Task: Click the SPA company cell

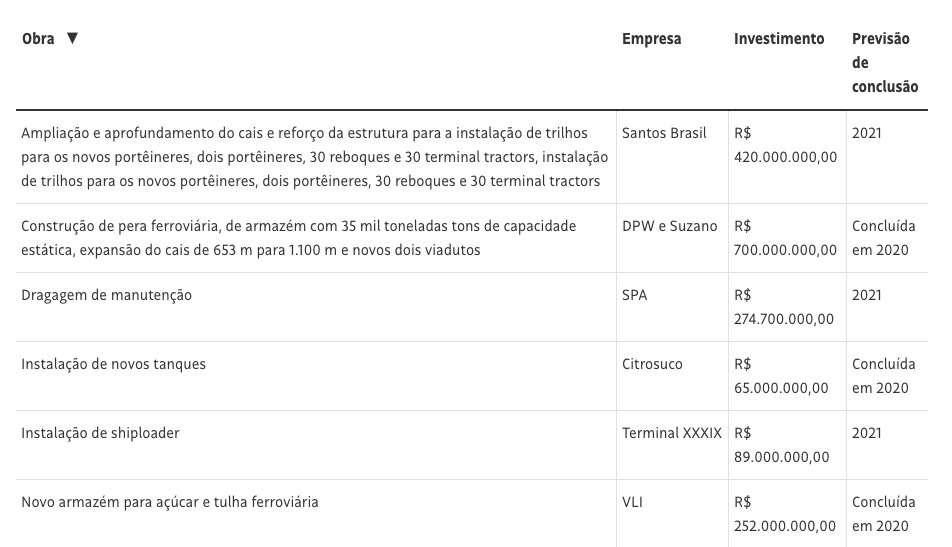Action: pyautogui.click(x=634, y=295)
